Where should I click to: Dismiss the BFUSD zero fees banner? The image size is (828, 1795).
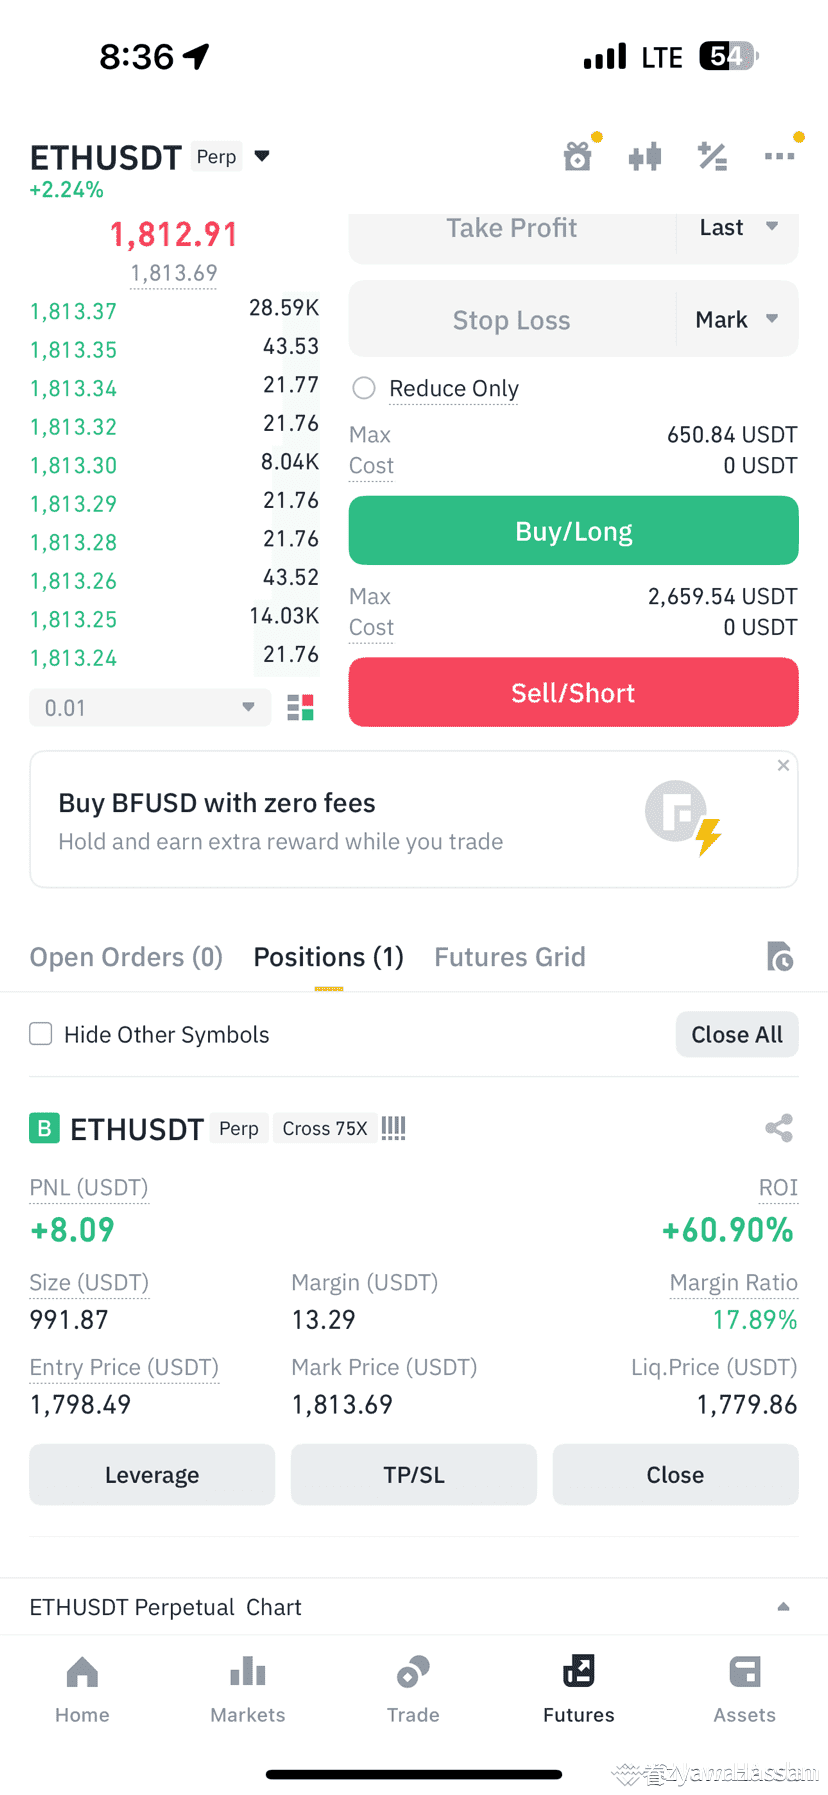(x=783, y=765)
